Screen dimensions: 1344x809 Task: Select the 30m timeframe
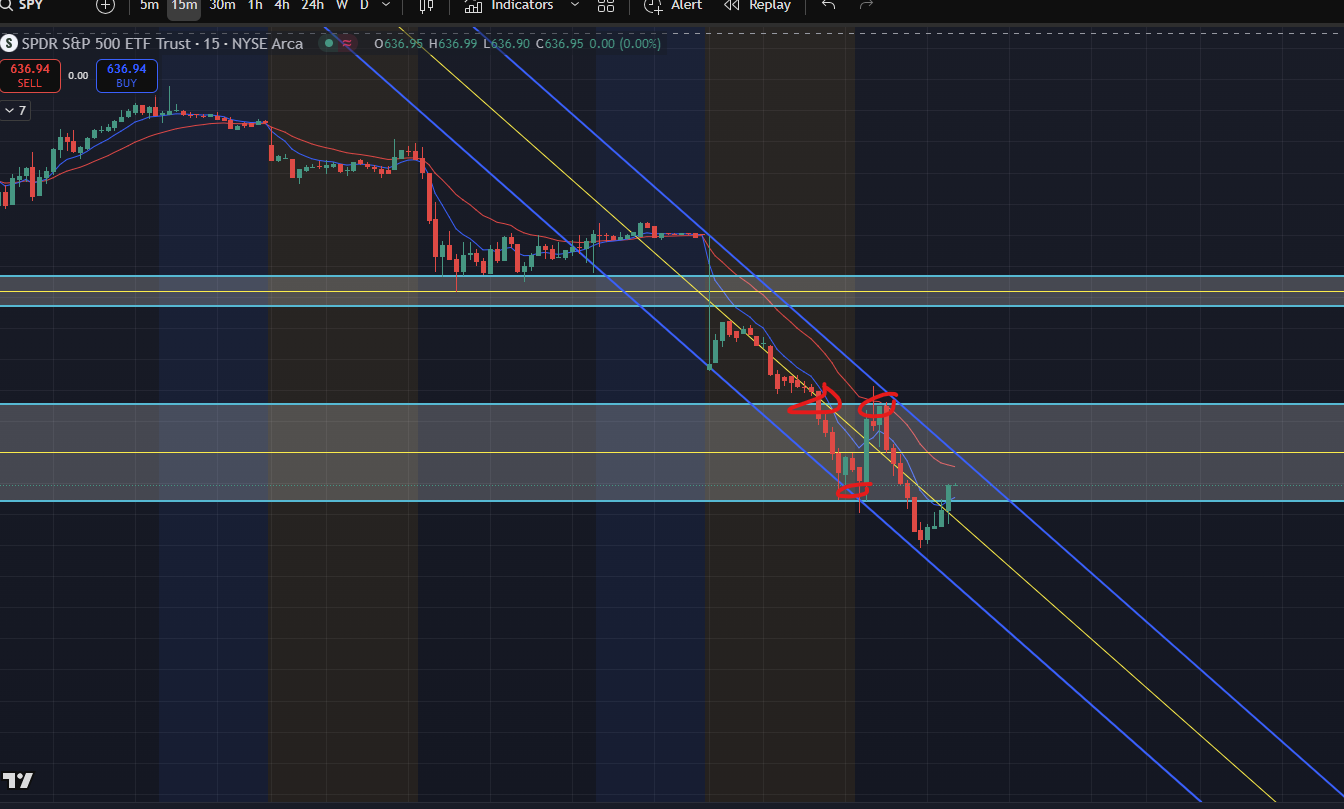222,5
